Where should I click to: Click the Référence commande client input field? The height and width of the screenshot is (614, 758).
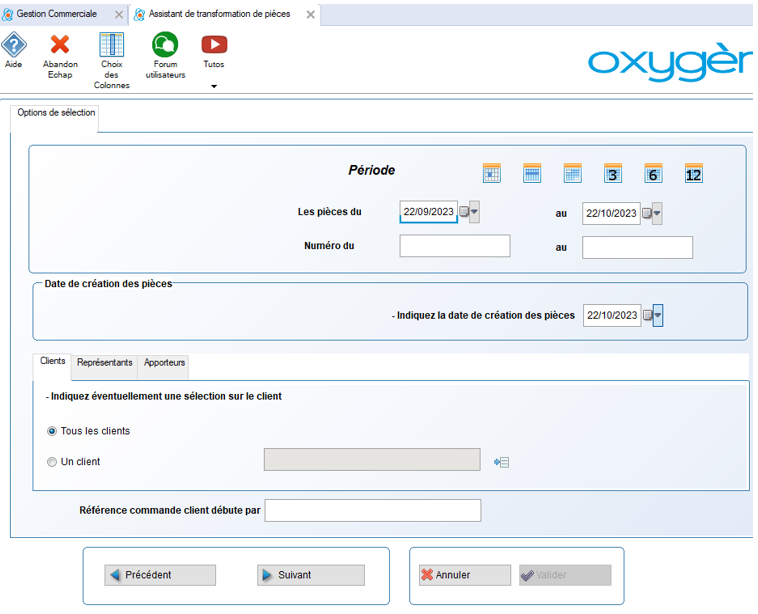pos(372,511)
